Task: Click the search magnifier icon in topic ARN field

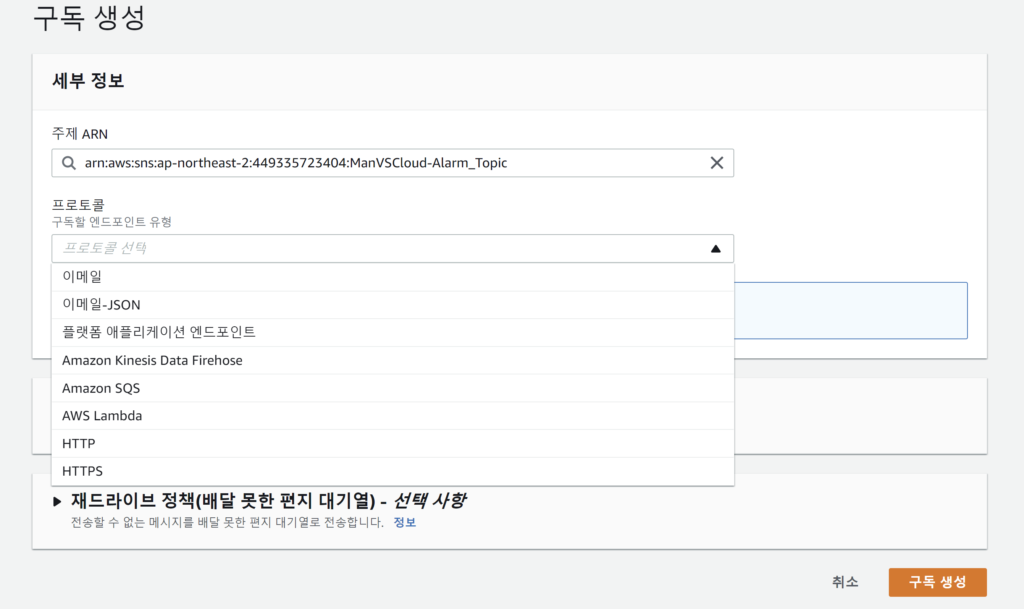Action: coord(68,163)
